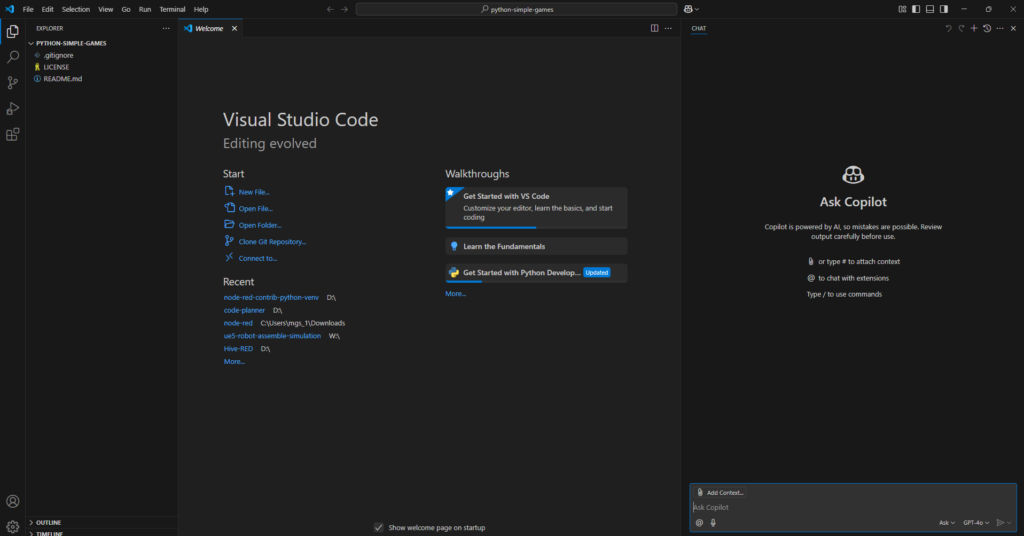
Task: Uncheck Show welcome page on startup
Action: [x=378, y=527]
